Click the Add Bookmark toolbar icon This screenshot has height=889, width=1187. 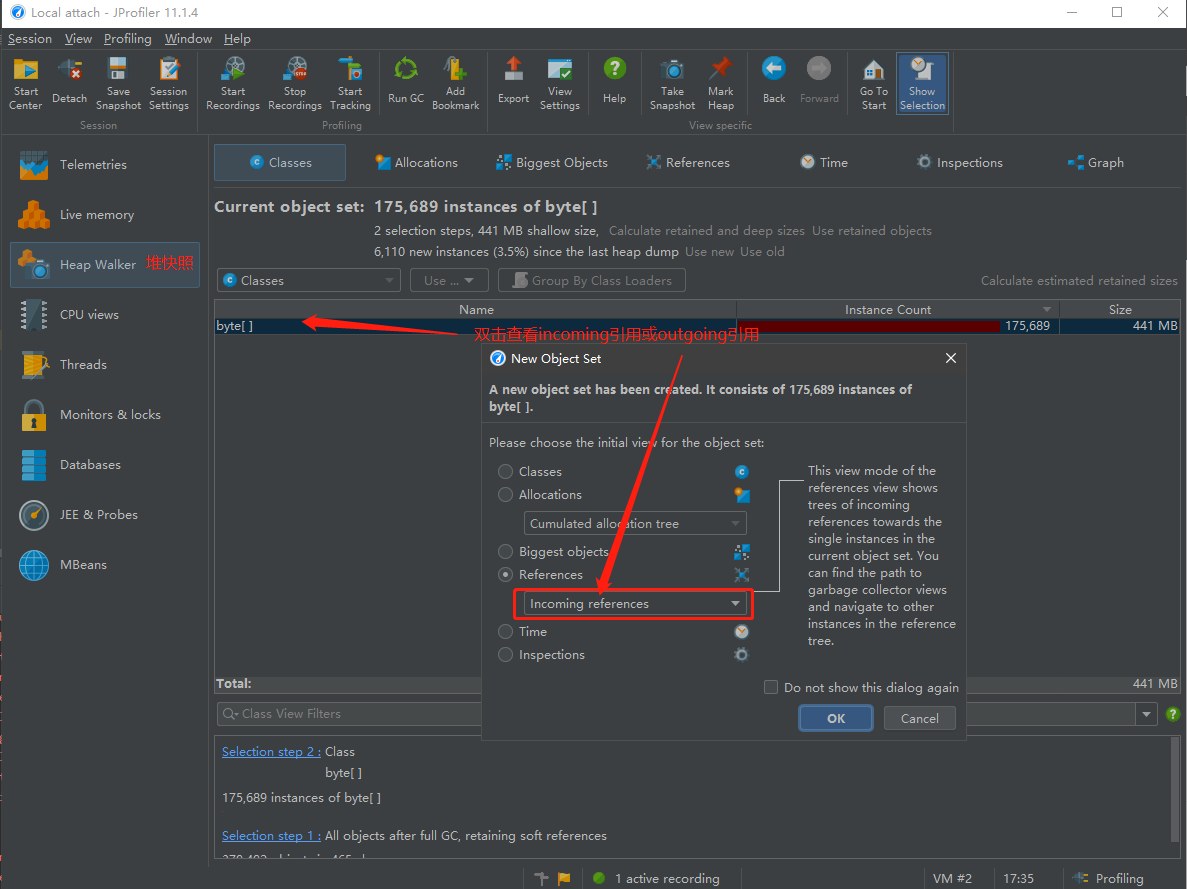455,80
